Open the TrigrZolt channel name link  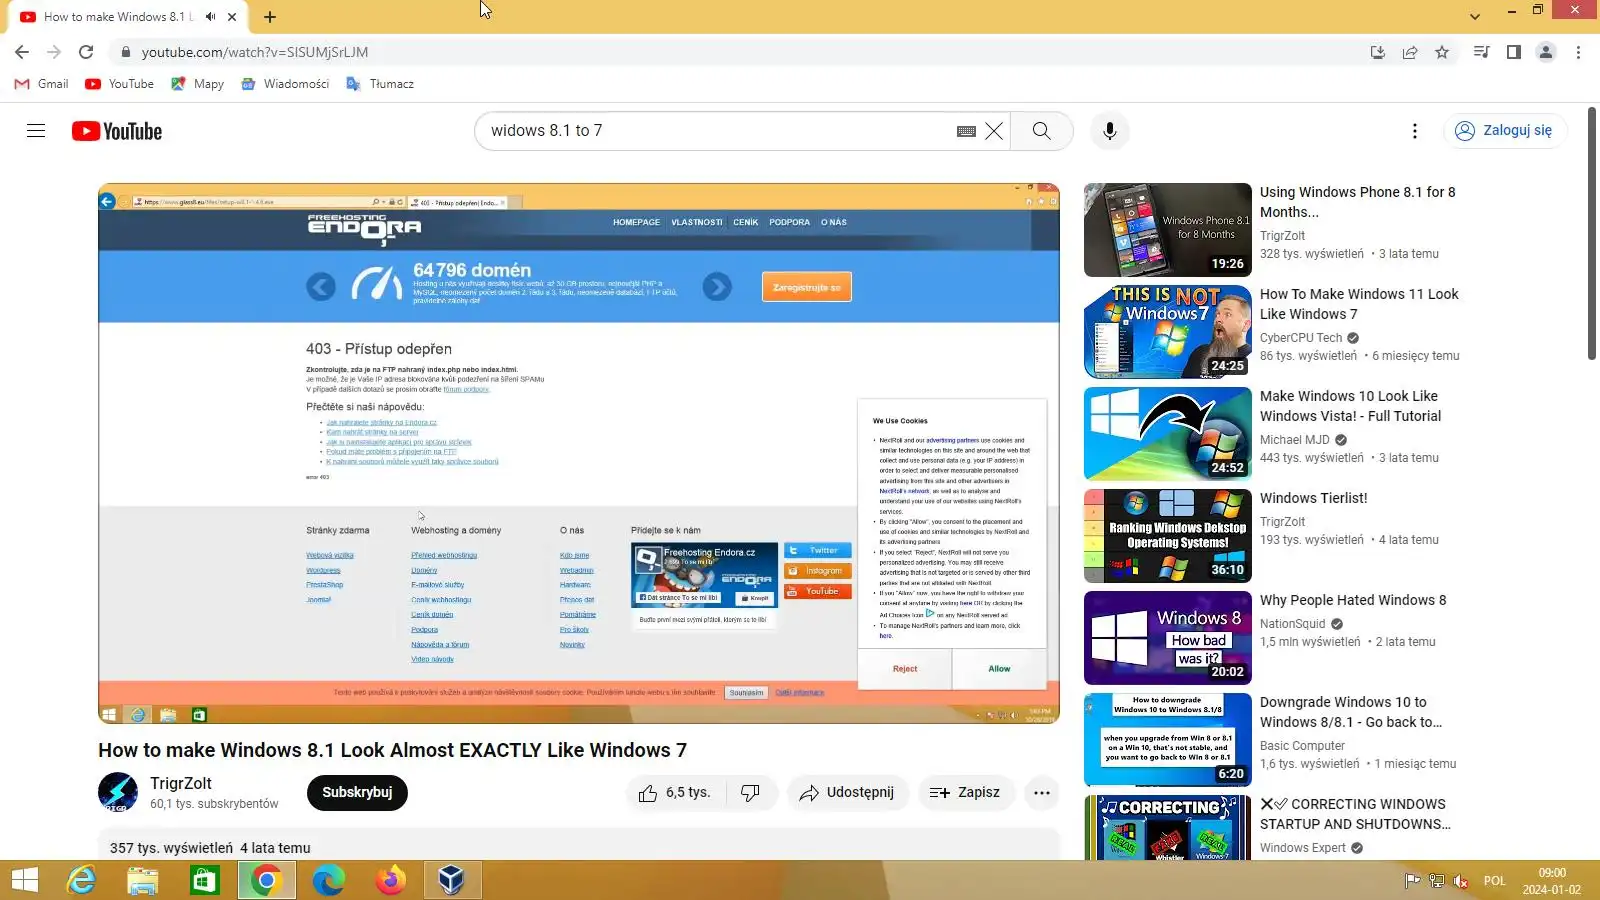pyautogui.click(x=181, y=784)
